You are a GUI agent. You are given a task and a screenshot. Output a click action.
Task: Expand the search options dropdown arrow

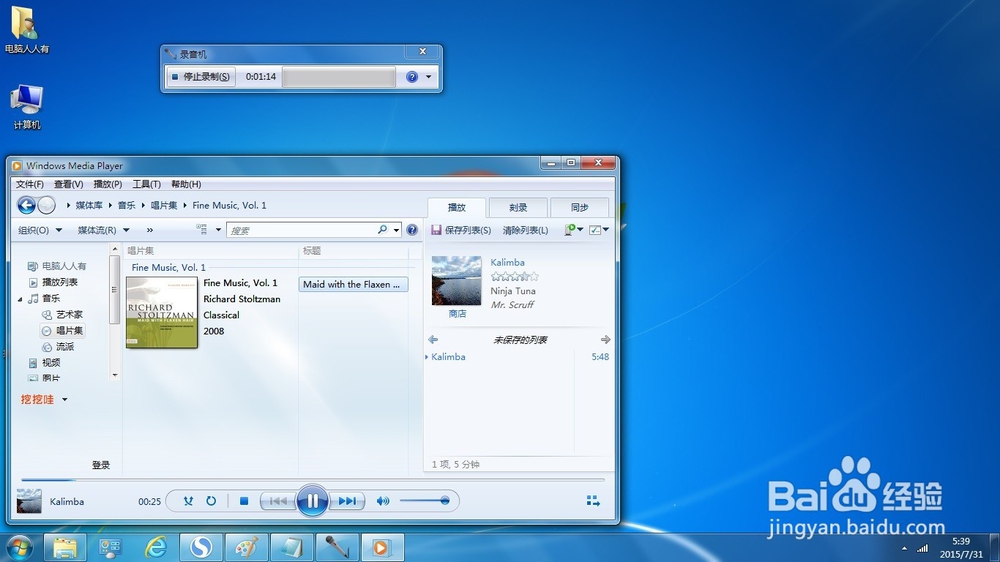[396, 230]
